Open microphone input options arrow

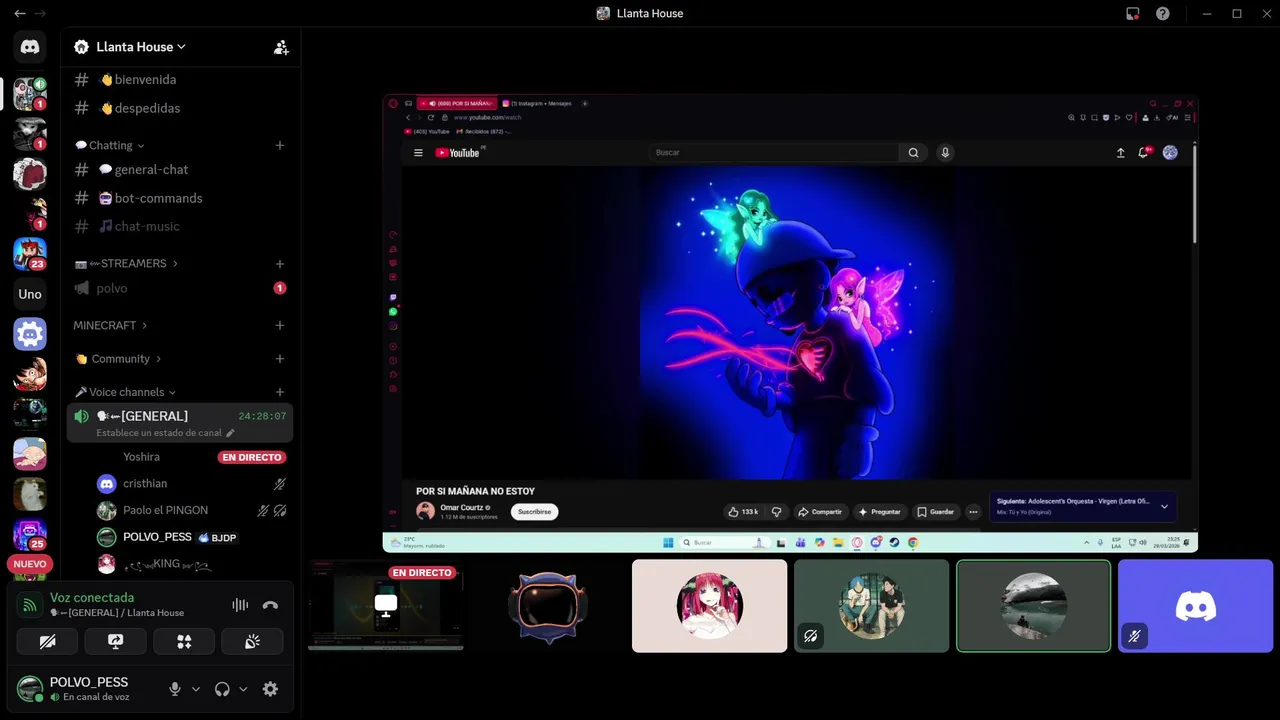coord(196,689)
